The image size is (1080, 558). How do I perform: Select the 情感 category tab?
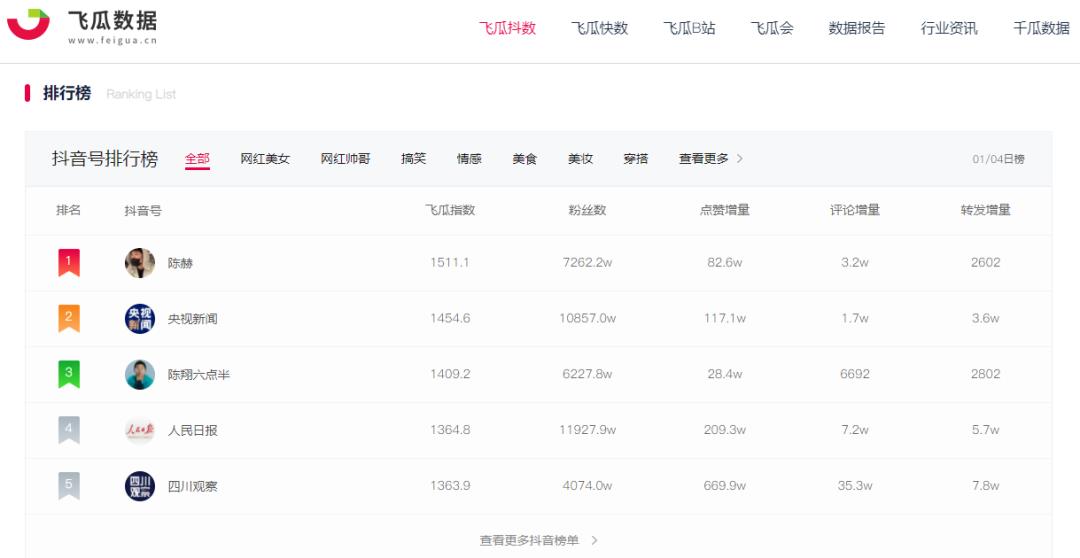coord(469,159)
